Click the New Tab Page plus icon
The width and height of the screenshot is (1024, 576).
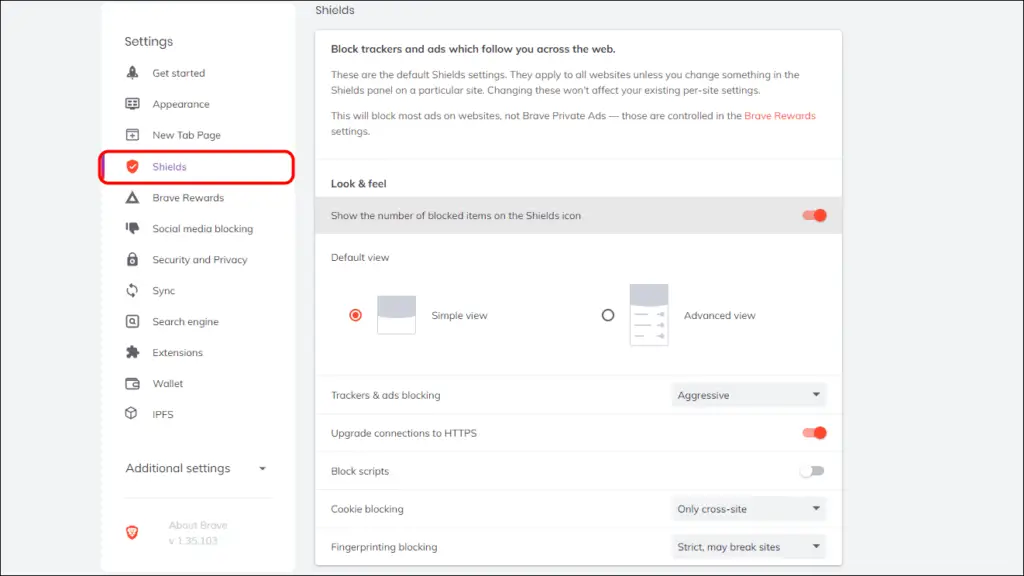132,135
